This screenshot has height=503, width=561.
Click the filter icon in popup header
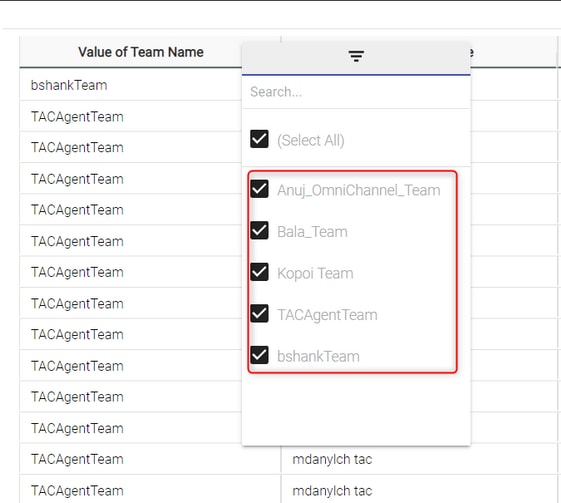(356, 56)
